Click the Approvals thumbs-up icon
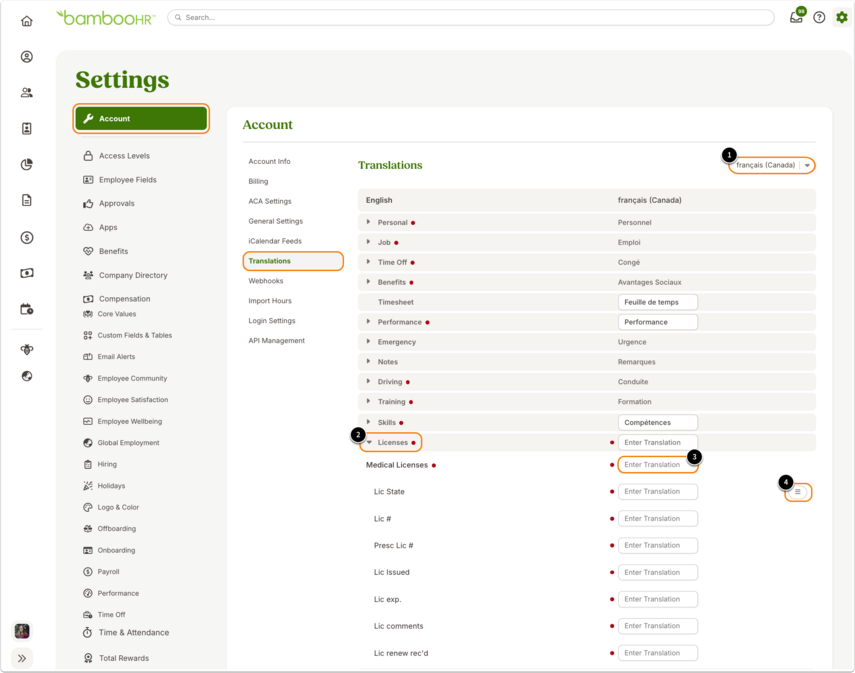The width and height of the screenshot is (855, 673). (x=88, y=203)
